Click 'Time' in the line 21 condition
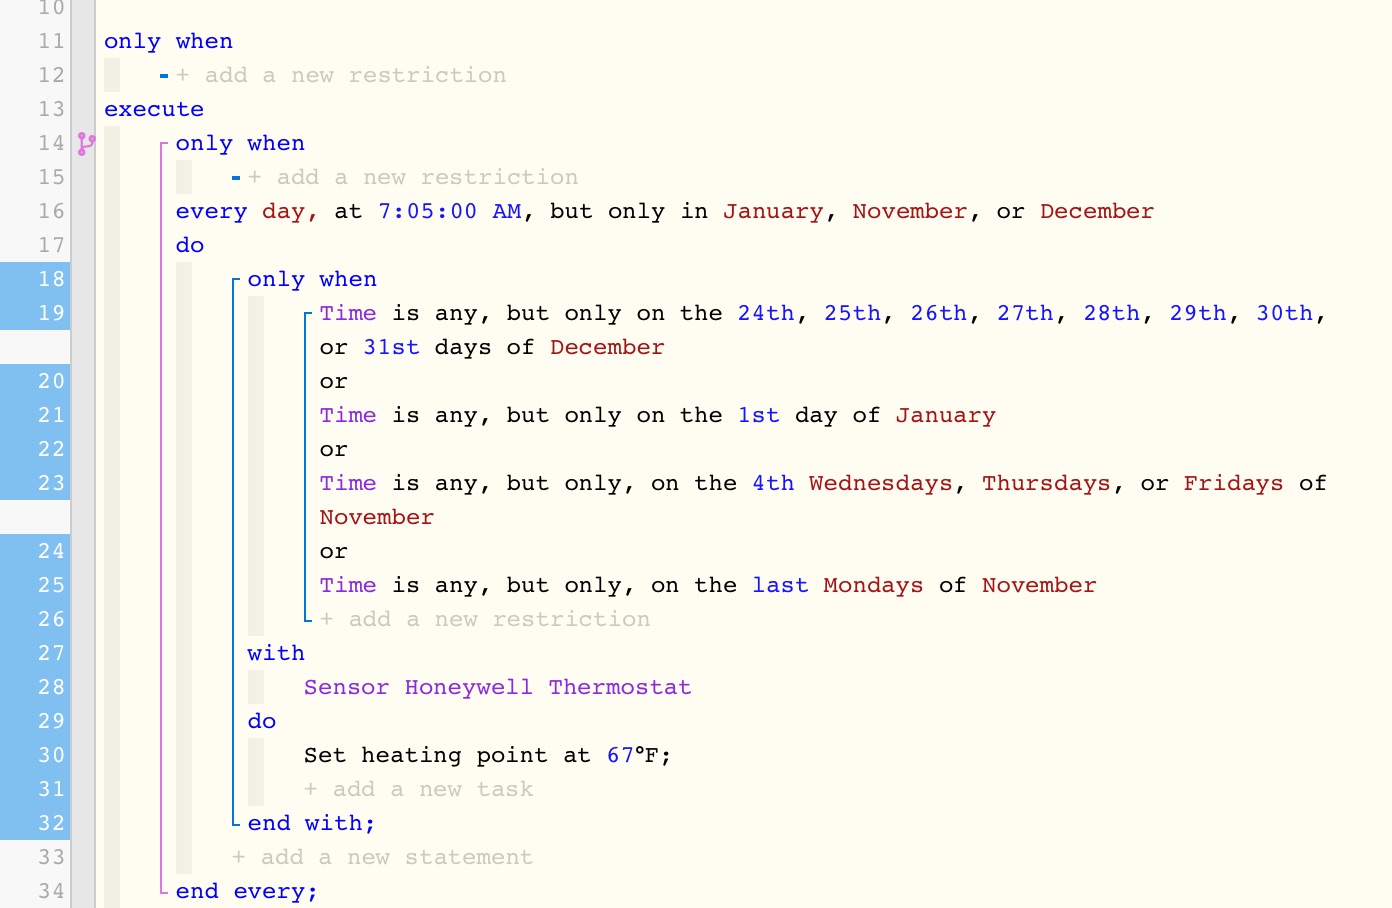The width and height of the screenshot is (1392, 908). pos(348,415)
